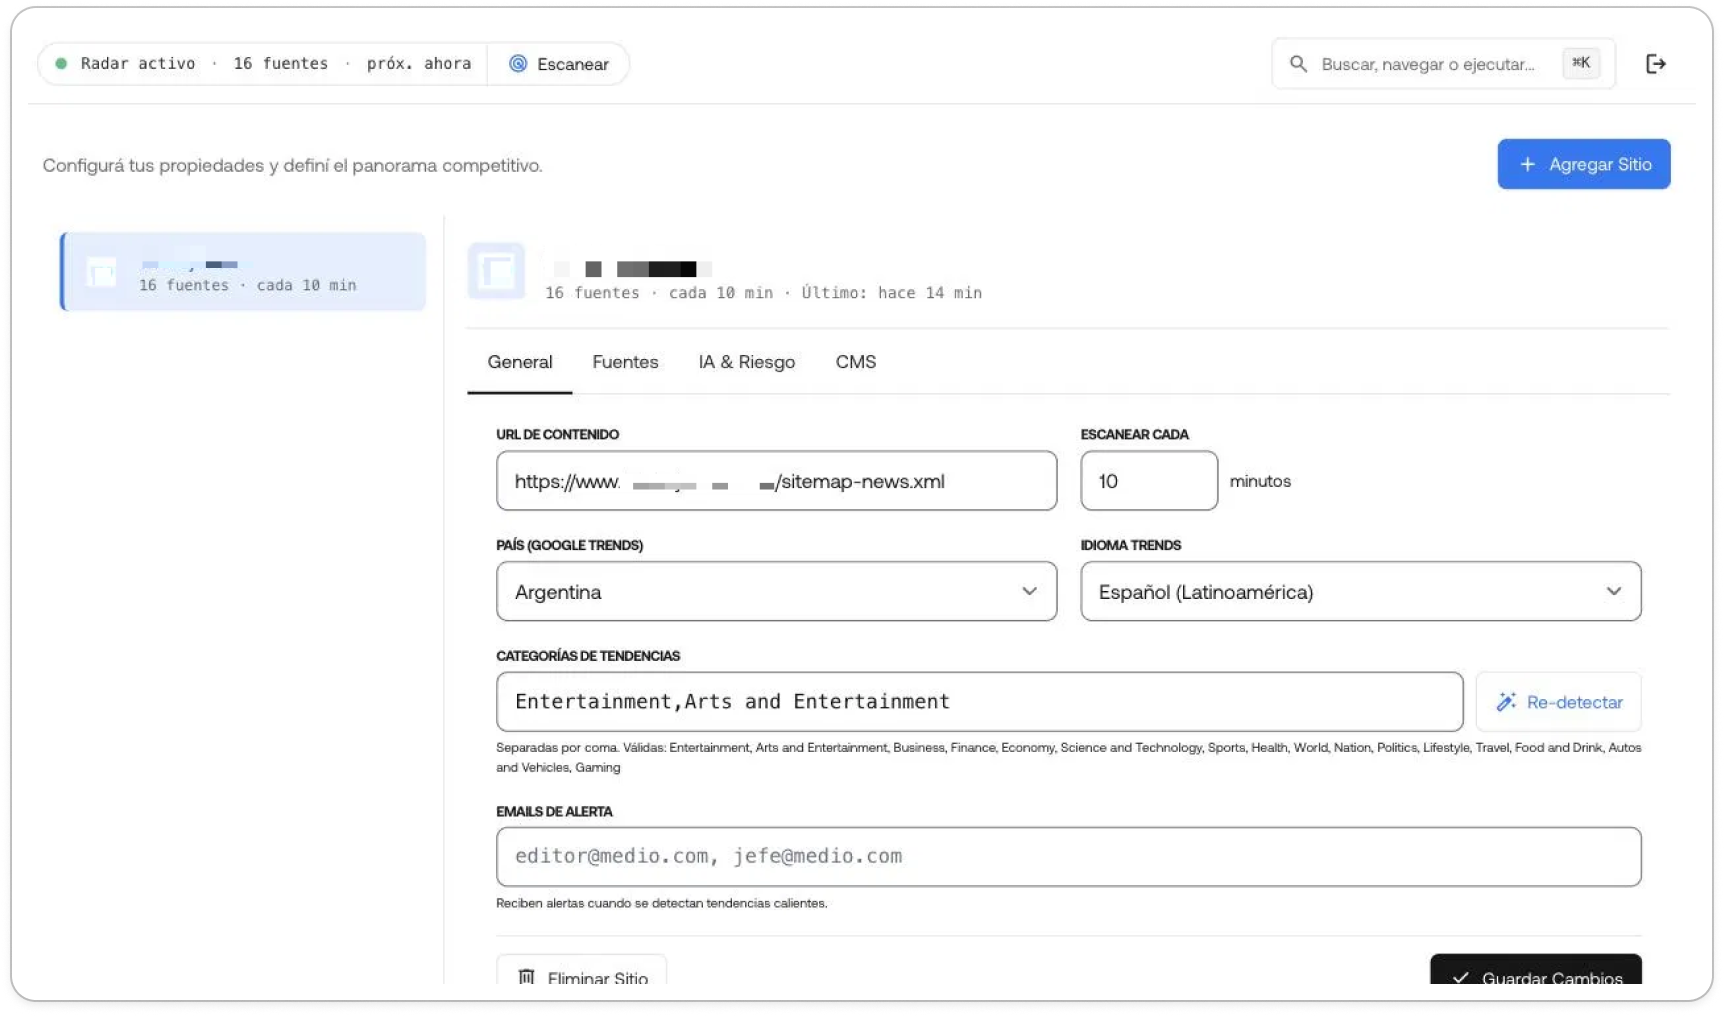Click the trash icon beside Eliminar Sitio
Viewport: 1724px width, 1016px height.
pos(526,977)
